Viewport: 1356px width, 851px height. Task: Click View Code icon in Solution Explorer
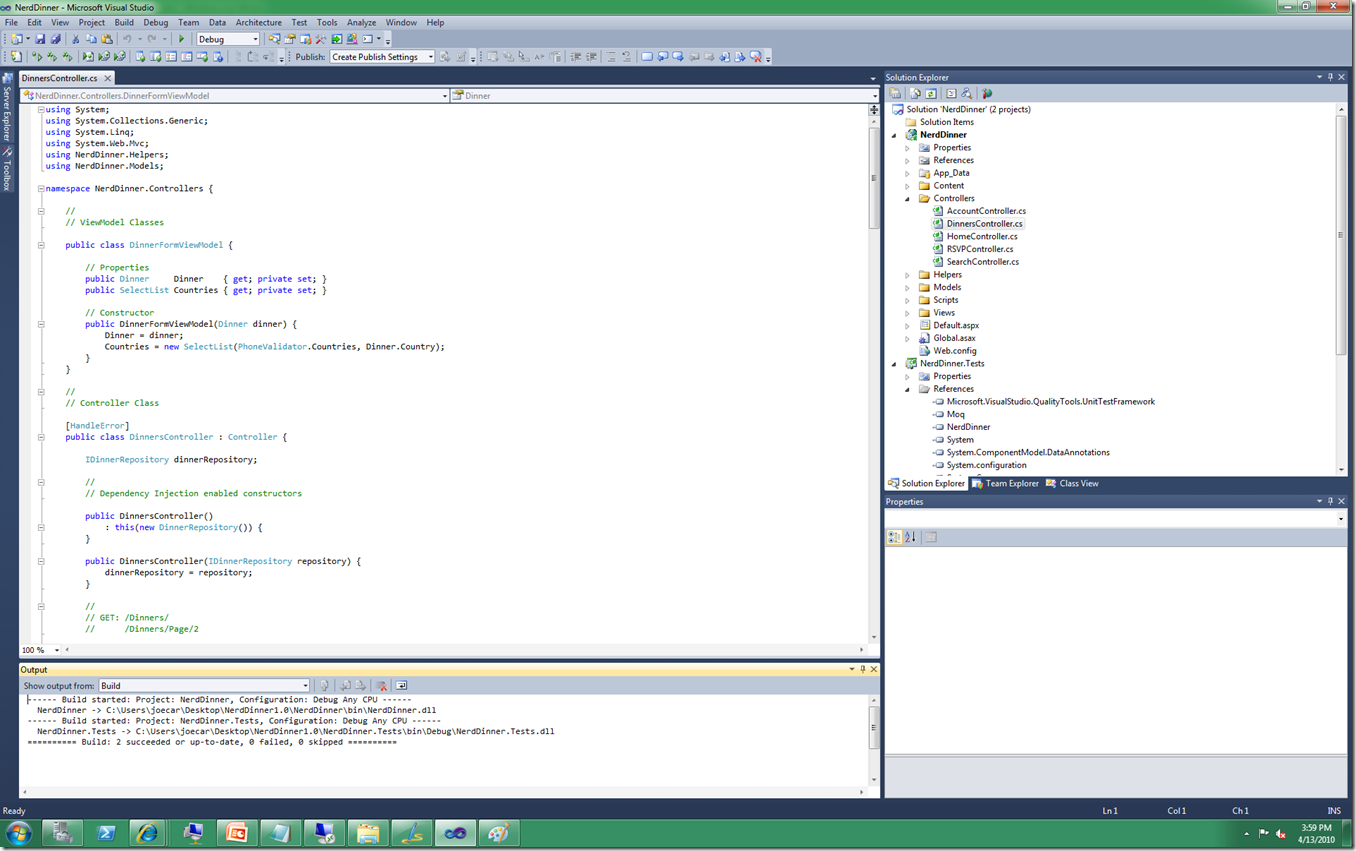(x=951, y=93)
